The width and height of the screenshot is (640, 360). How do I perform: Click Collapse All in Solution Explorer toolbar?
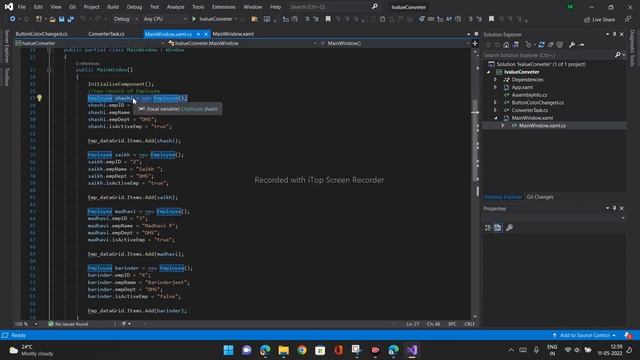coord(550,44)
